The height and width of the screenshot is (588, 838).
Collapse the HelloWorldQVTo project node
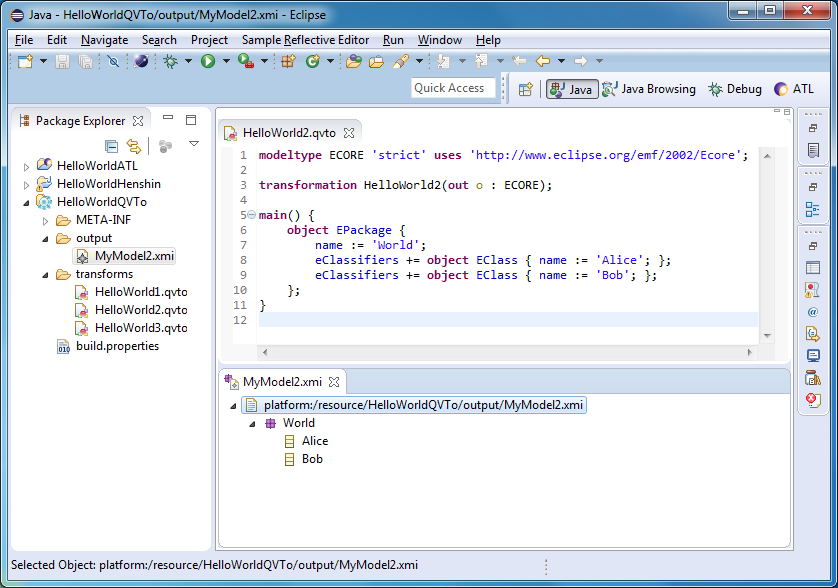point(26,203)
